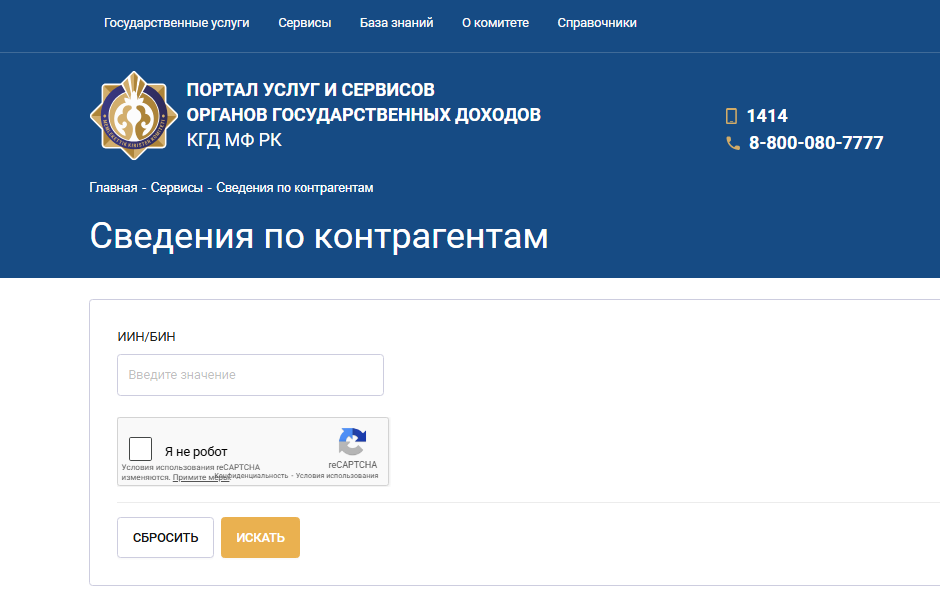Viewport: 940px width, 595px height.
Task: Open the "Примите меры" link
Action: pos(200,476)
